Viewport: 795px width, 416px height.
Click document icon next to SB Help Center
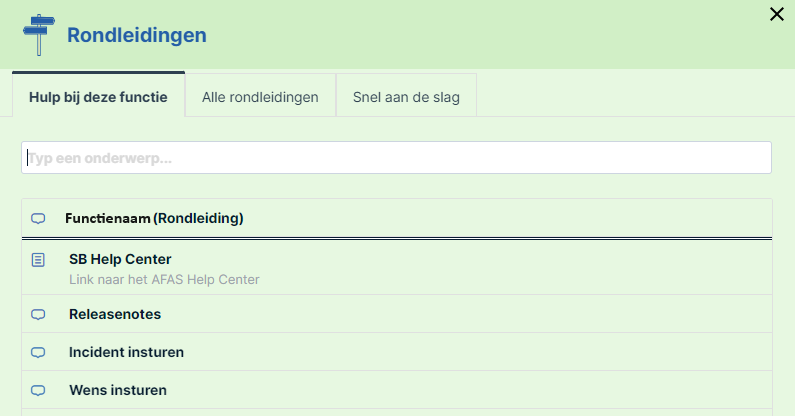38,260
